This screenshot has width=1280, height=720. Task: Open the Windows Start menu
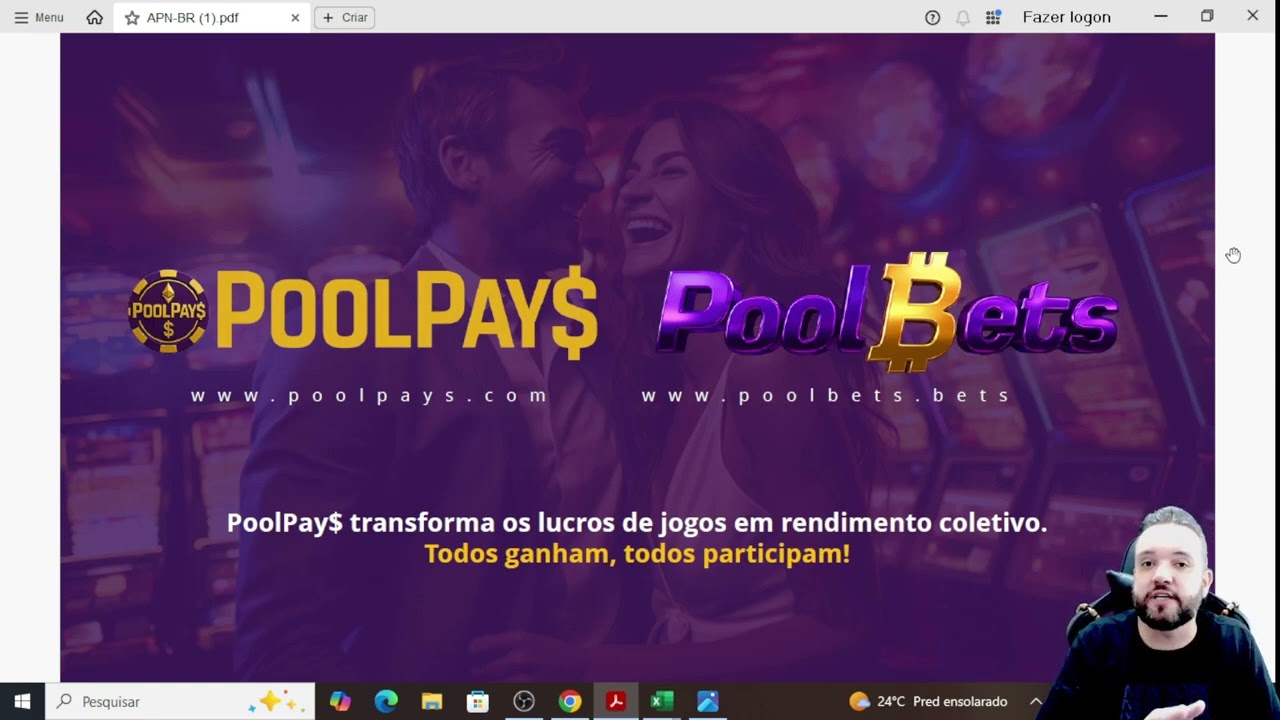pos(22,701)
